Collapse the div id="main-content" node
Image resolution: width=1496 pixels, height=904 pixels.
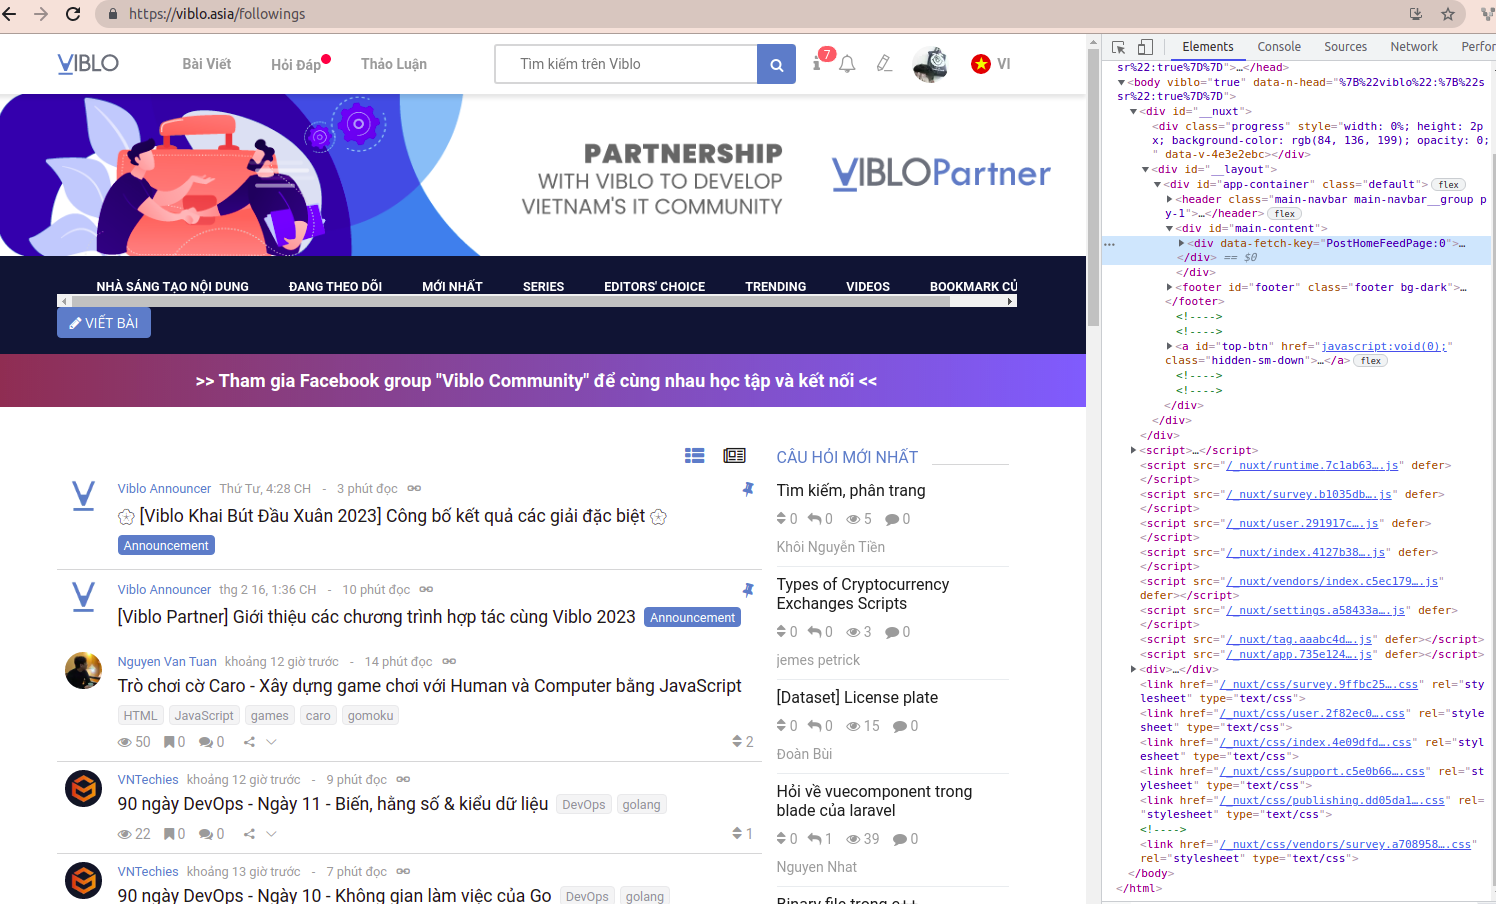(x=1169, y=229)
